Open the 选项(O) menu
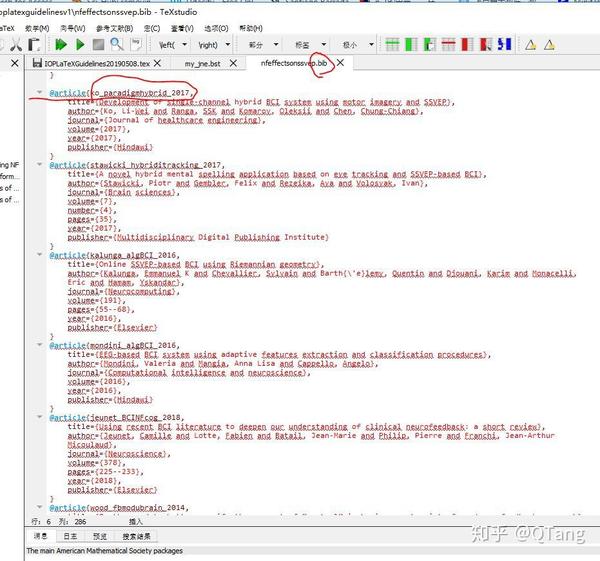The width and height of the screenshot is (600, 561). [216, 28]
